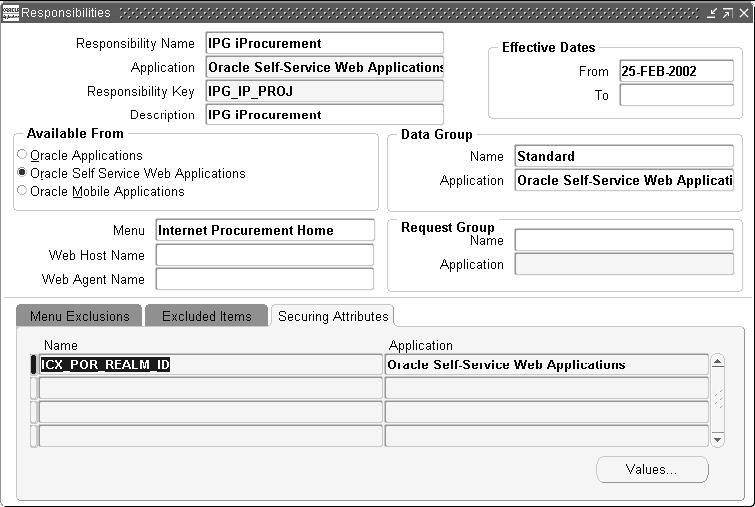Click the scrollbar thumb in attributes table

717,399
